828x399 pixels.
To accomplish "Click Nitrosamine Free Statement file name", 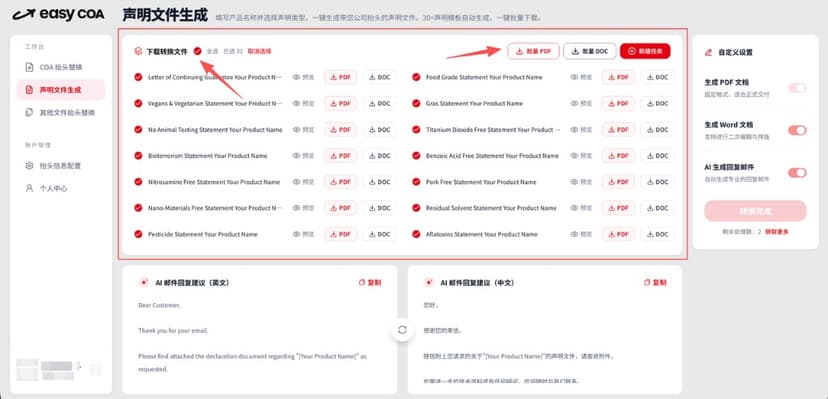I will [214, 182].
